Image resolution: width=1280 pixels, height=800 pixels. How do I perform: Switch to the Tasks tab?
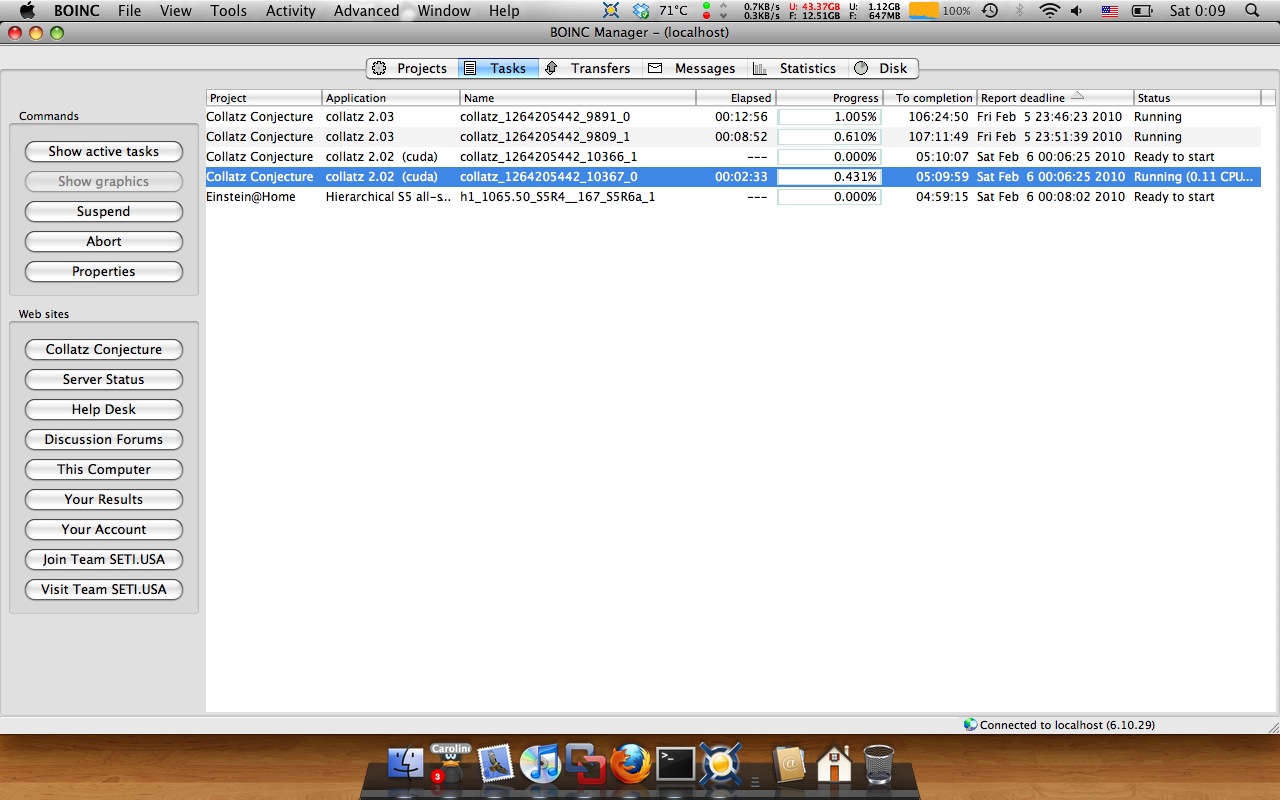tap(498, 68)
